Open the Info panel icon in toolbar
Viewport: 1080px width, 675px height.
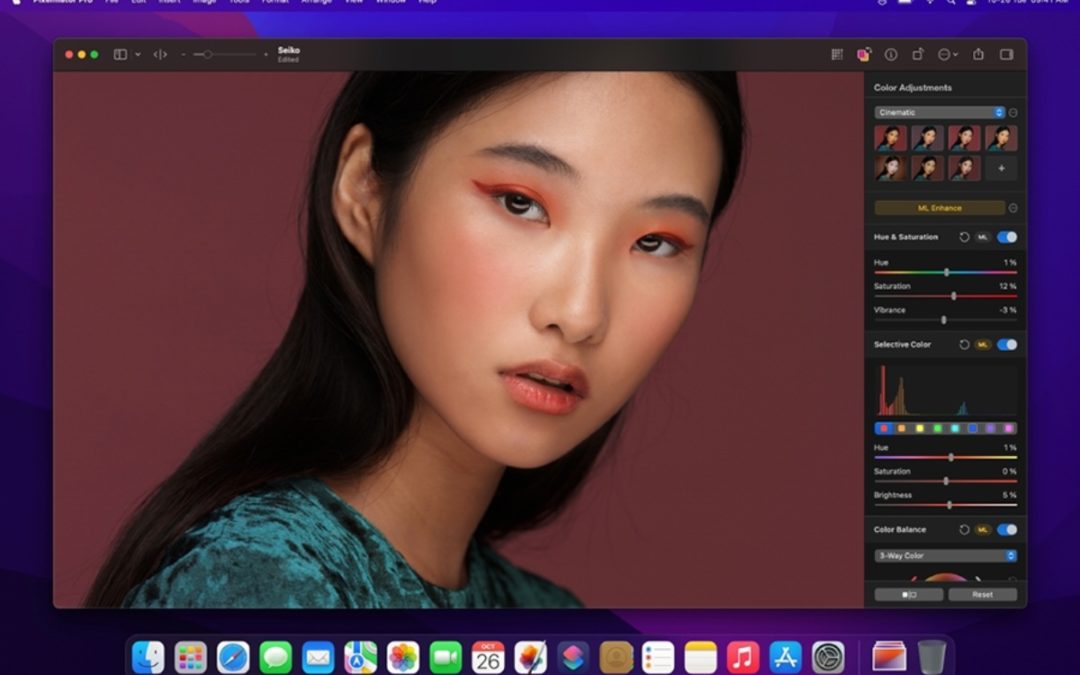click(891, 54)
